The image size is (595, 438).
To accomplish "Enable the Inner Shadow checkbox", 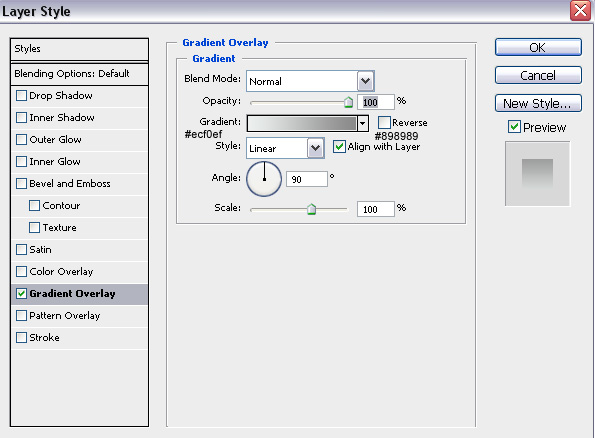I will pos(21,117).
